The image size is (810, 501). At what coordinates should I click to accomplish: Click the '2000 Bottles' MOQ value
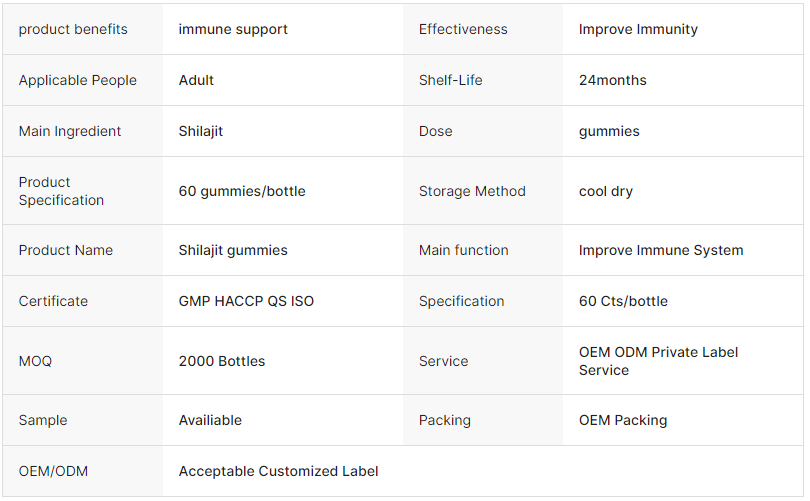(222, 361)
